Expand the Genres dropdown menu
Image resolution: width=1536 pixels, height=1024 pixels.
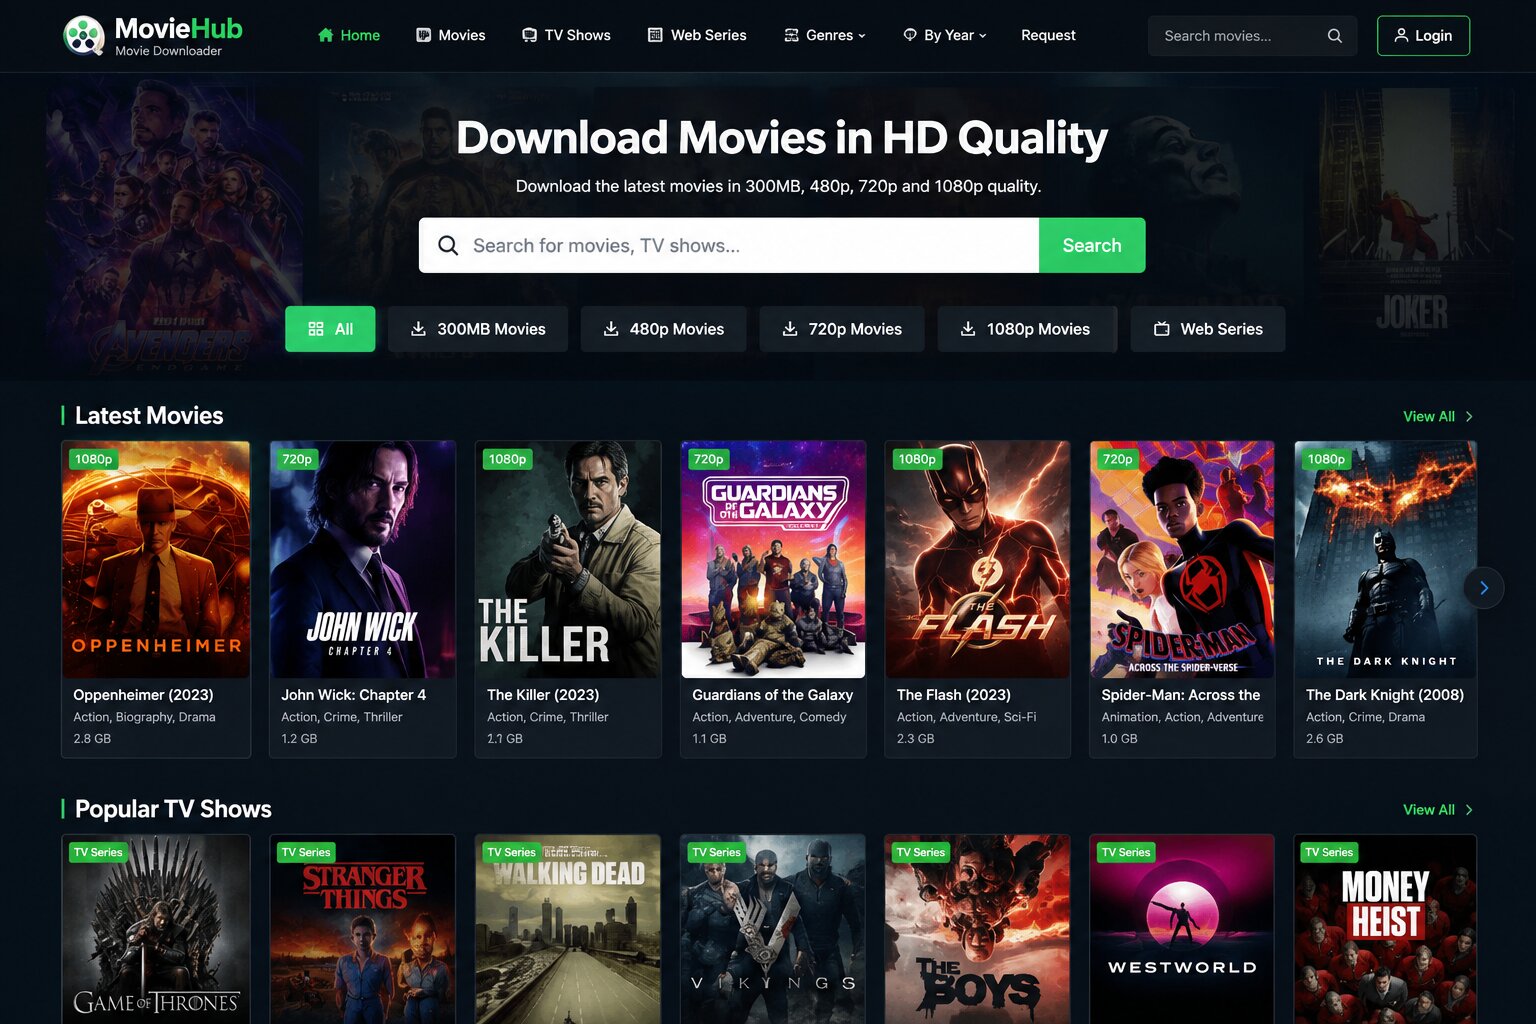pyautogui.click(x=824, y=35)
